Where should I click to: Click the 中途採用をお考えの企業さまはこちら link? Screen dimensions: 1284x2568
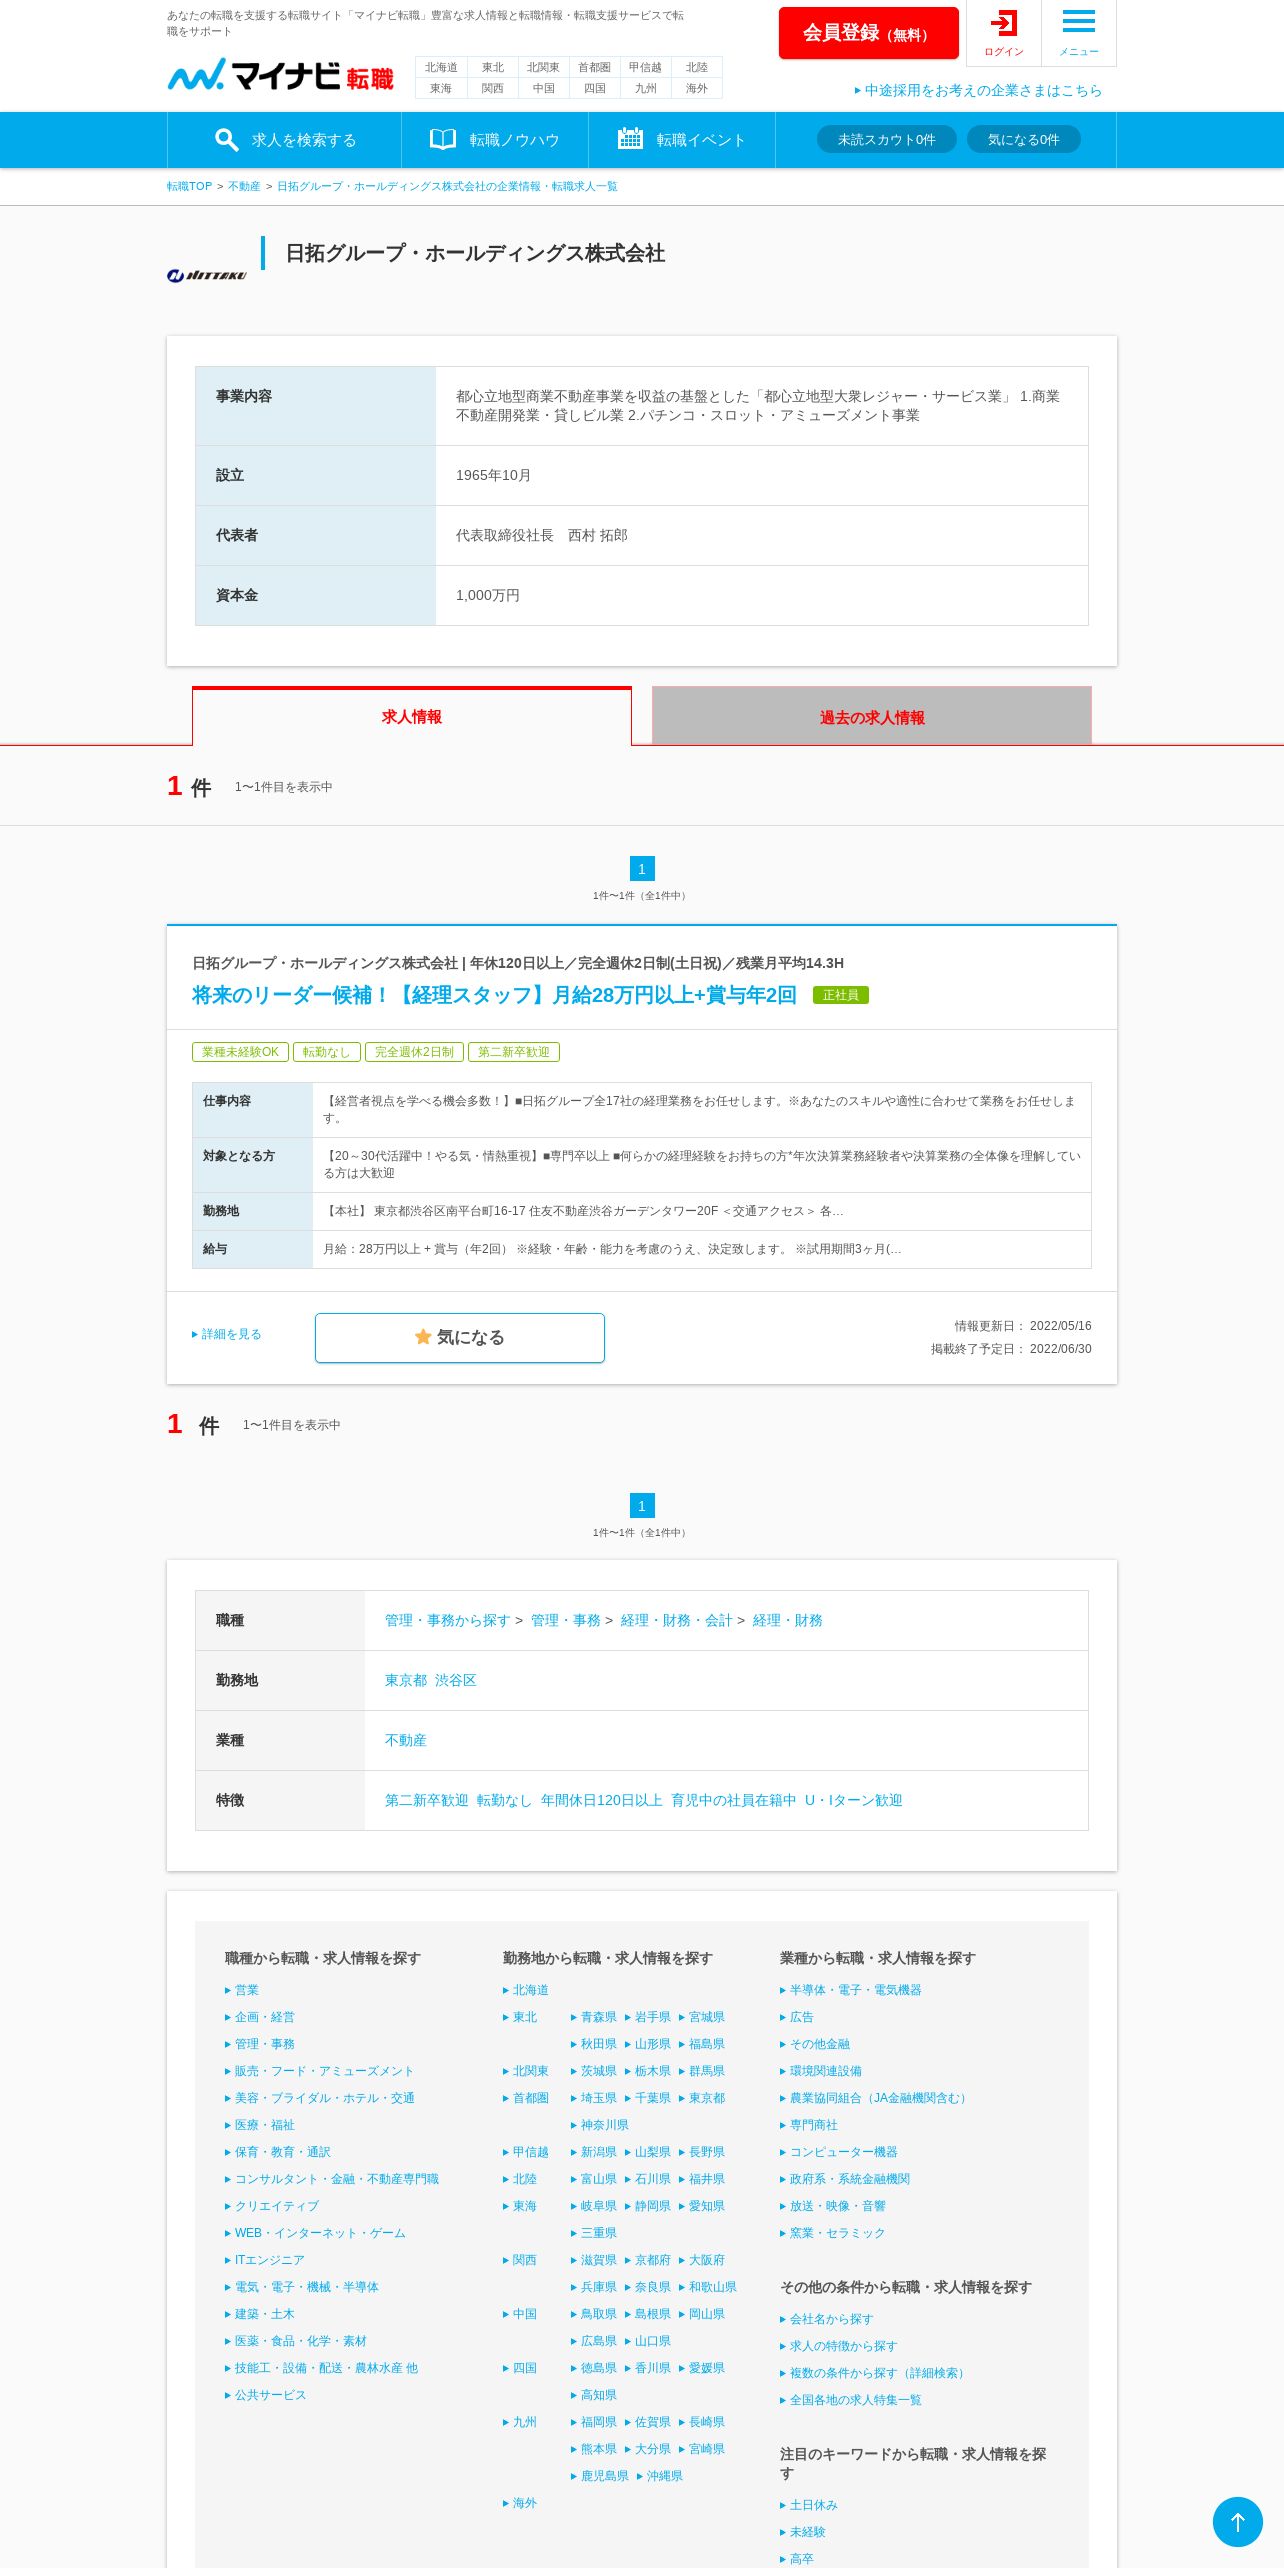pyautogui.click(x=978, y=90)
